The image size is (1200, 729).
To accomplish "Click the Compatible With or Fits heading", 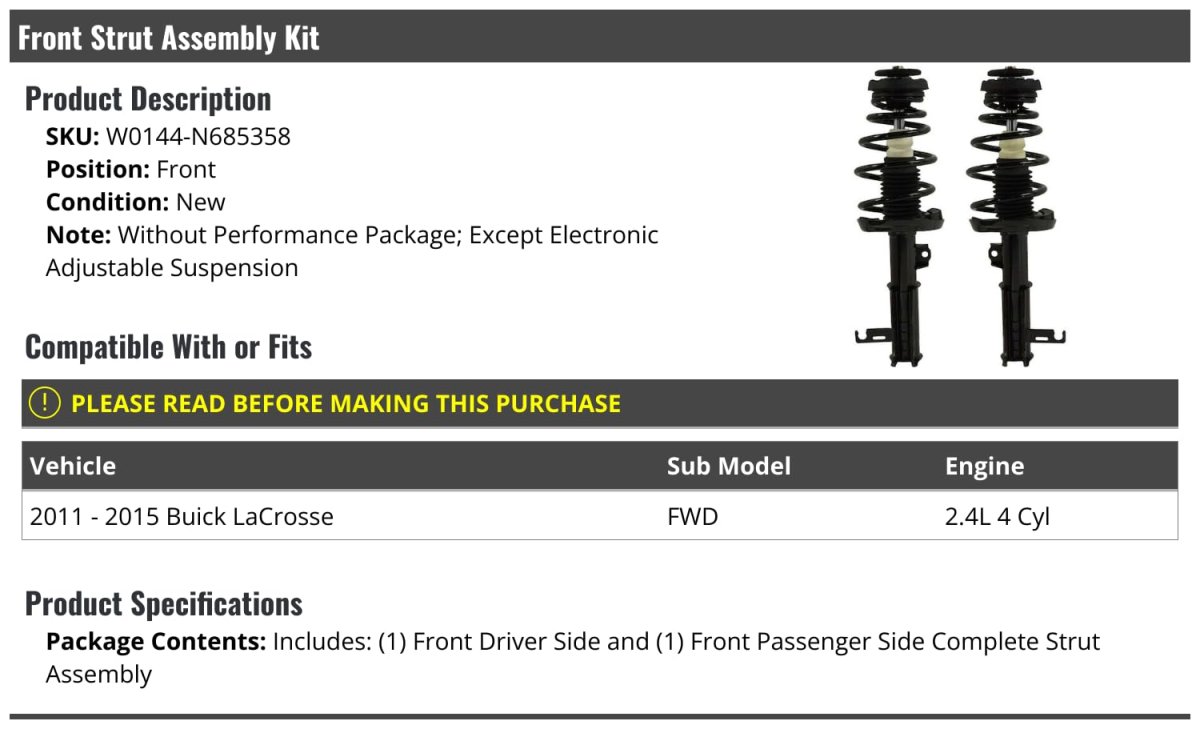I will pyautogui.click(x=168, y=347).
